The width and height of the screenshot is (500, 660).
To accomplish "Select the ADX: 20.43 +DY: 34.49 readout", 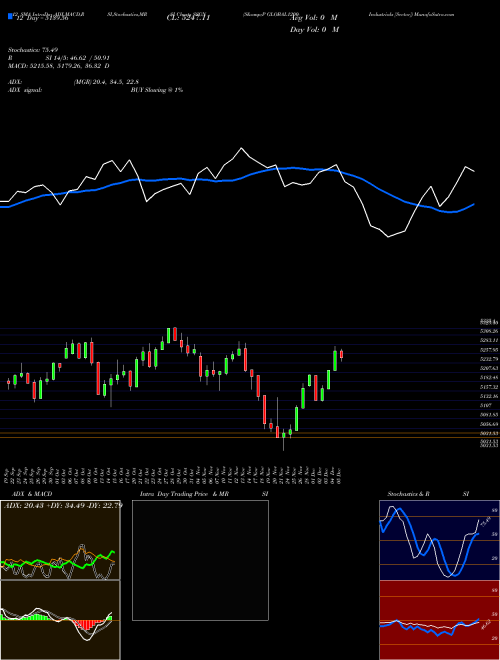I will coord(62,505).
